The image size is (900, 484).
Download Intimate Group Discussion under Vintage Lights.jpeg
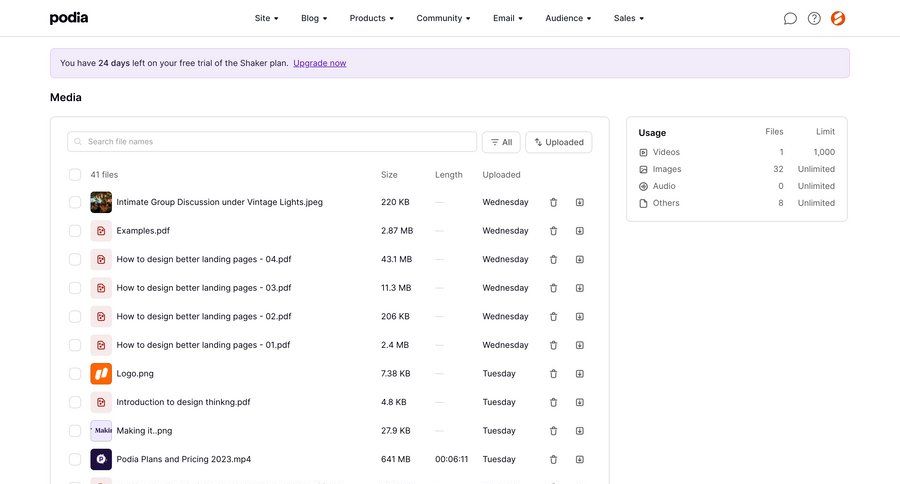point(580,202)
